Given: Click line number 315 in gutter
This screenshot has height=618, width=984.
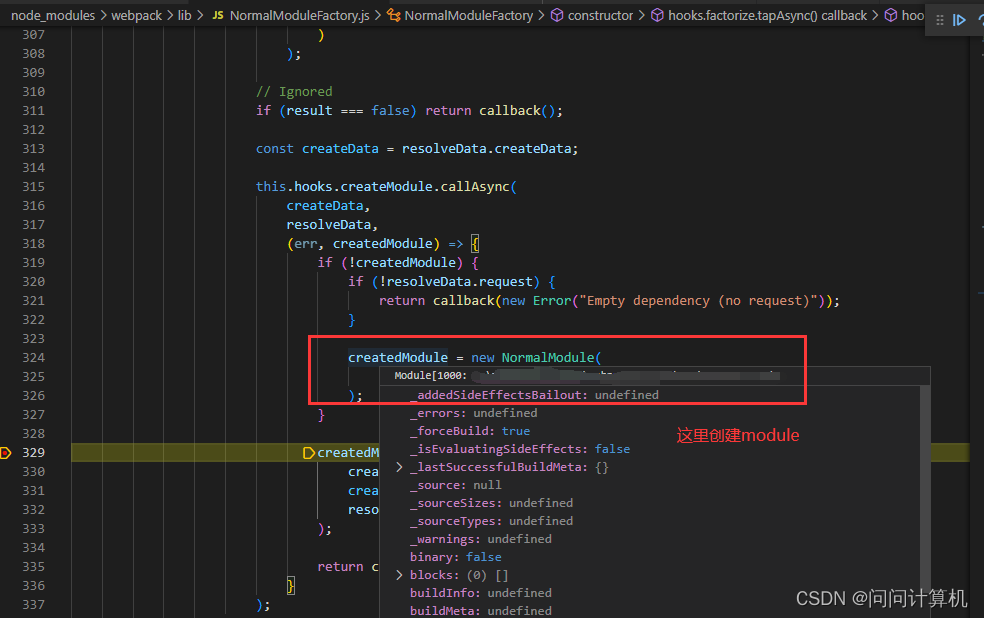Looking at the screenshot, I should pyautogui.click(x=33, y=187).
